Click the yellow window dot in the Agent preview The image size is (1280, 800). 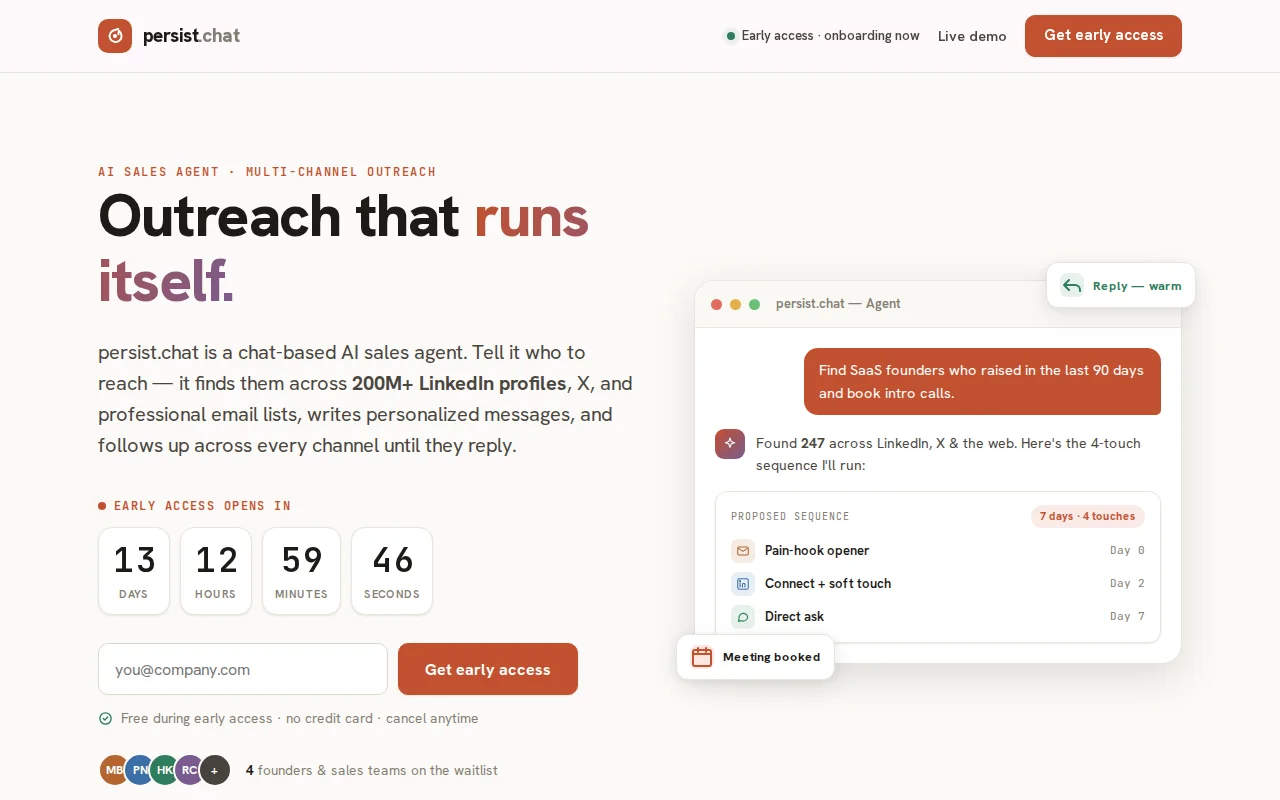(735, 304)
